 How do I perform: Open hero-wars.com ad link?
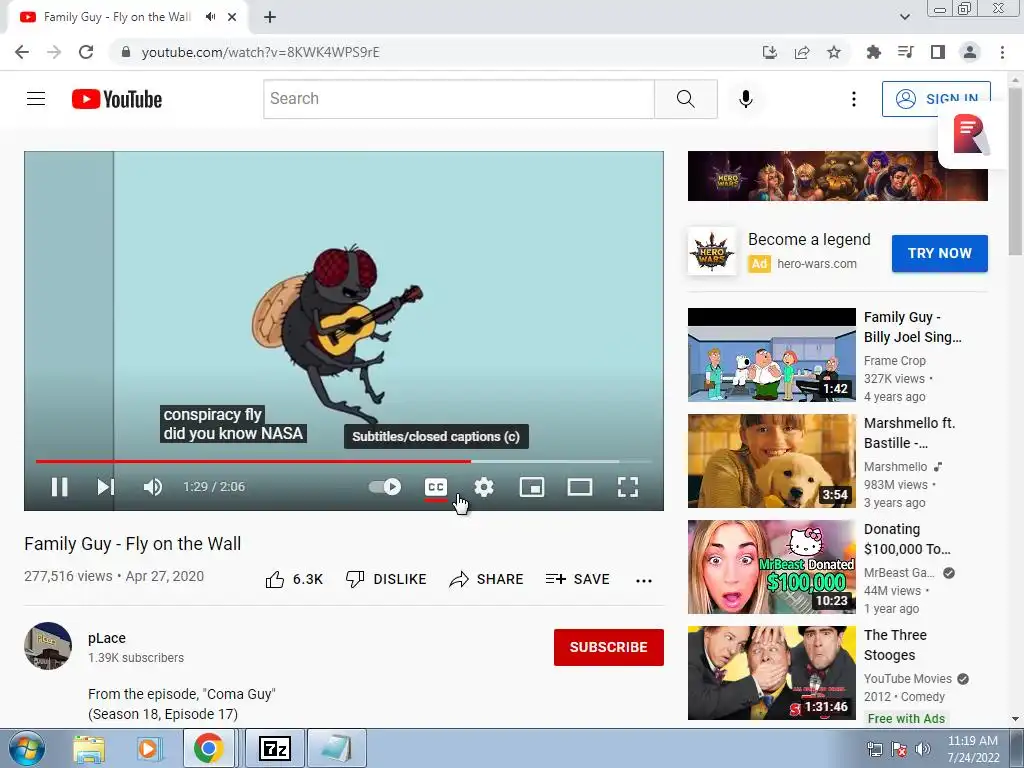817,264
